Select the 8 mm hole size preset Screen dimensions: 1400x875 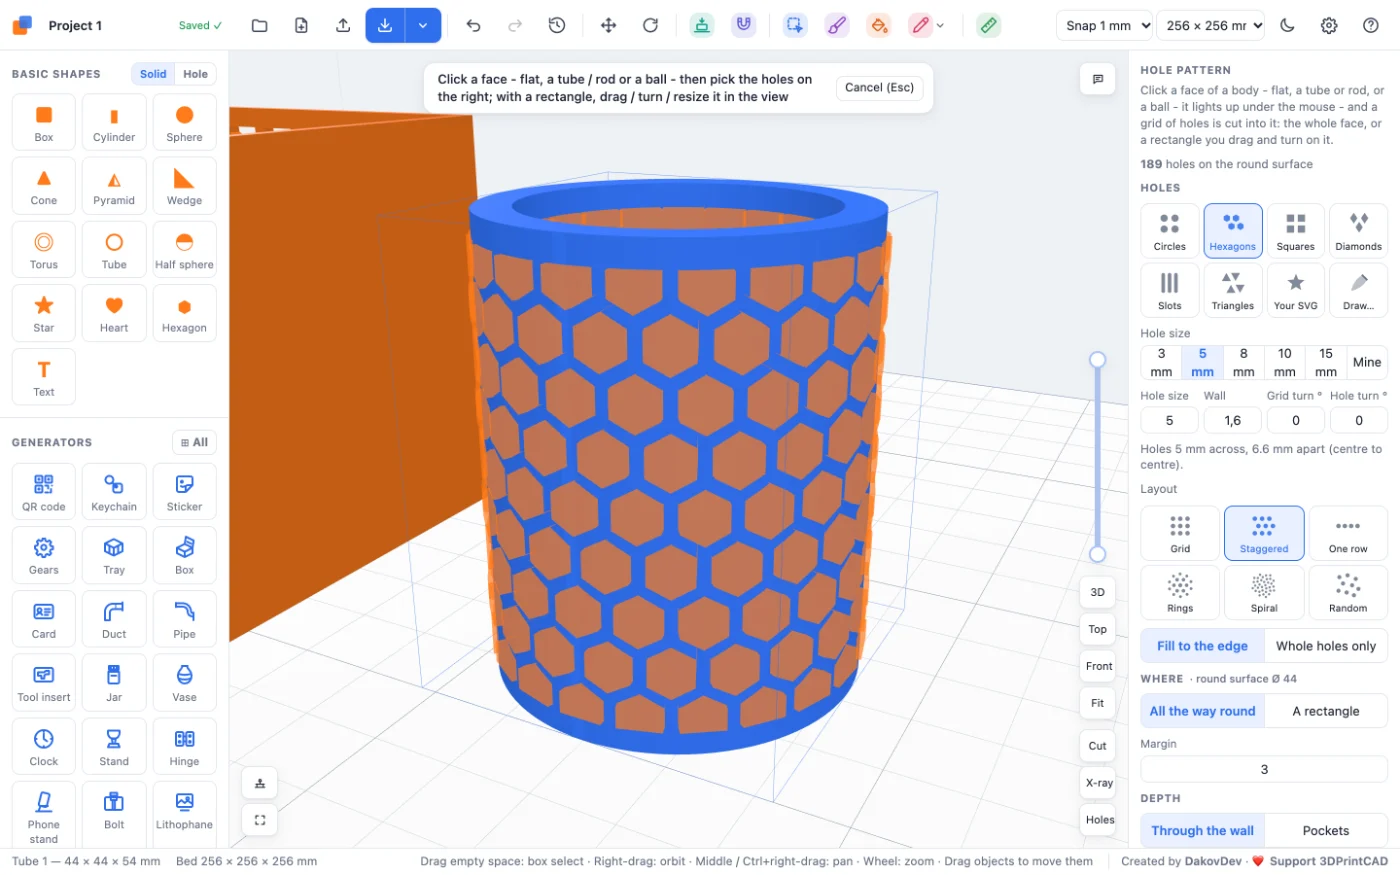1243,362
